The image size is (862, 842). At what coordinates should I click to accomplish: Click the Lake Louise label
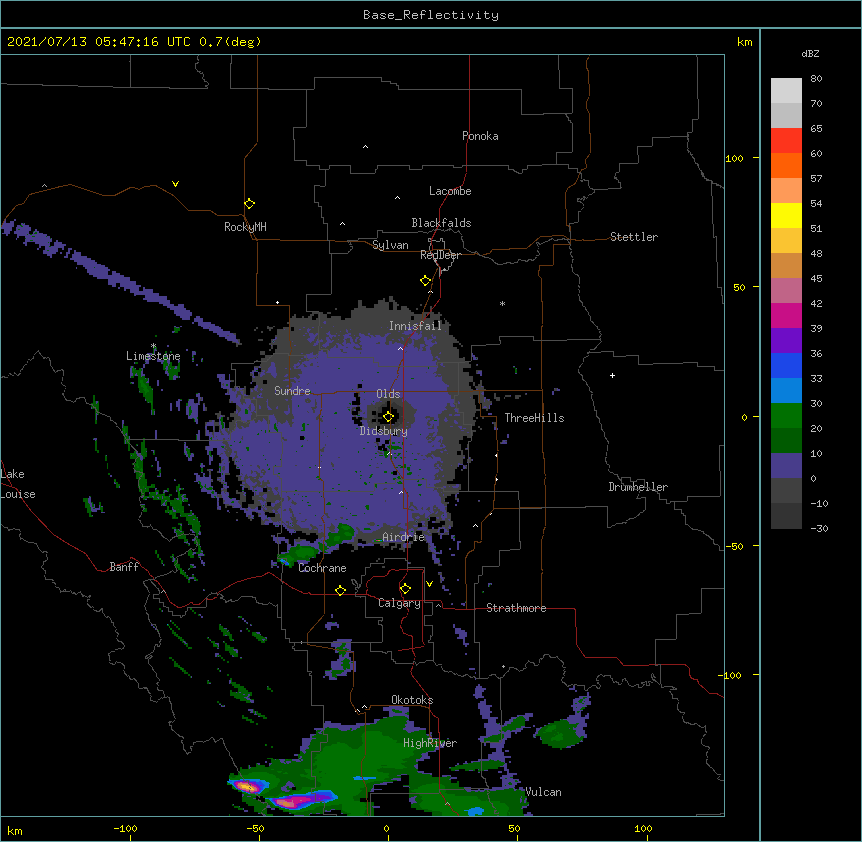[18, 484]
